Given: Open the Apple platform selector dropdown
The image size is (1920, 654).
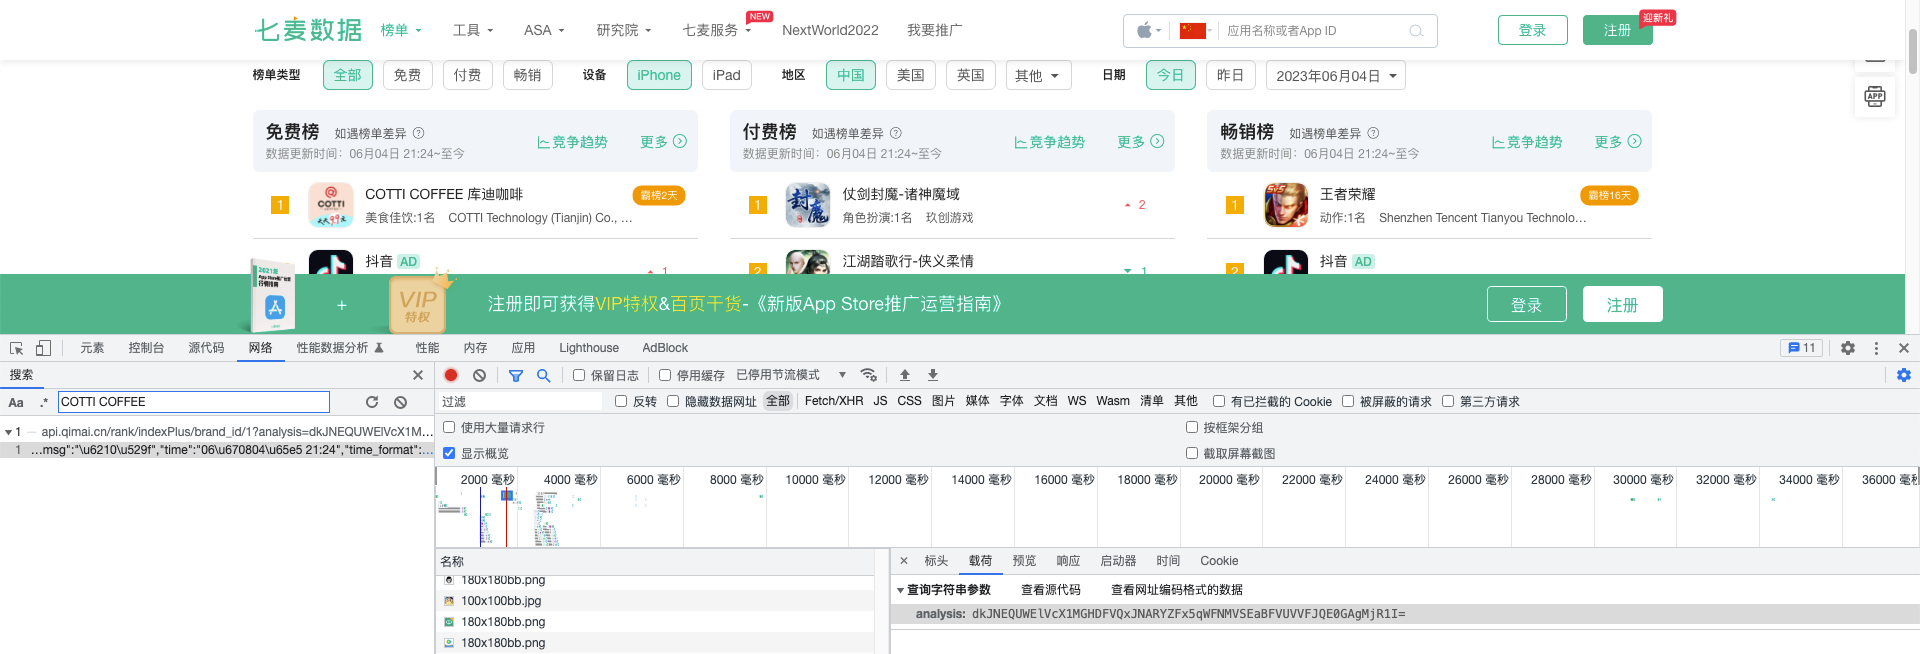Looking at the screenshot, I should point(1148,31).
